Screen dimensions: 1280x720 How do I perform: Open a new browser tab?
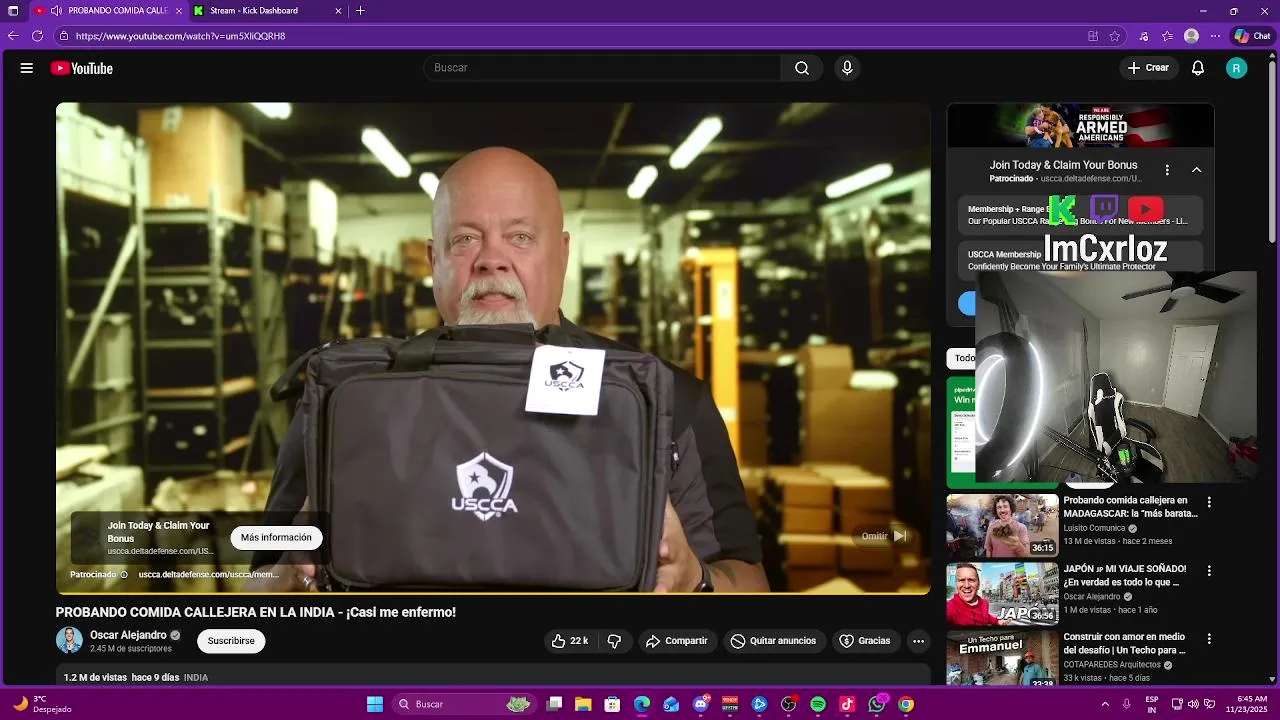point(360,11)
